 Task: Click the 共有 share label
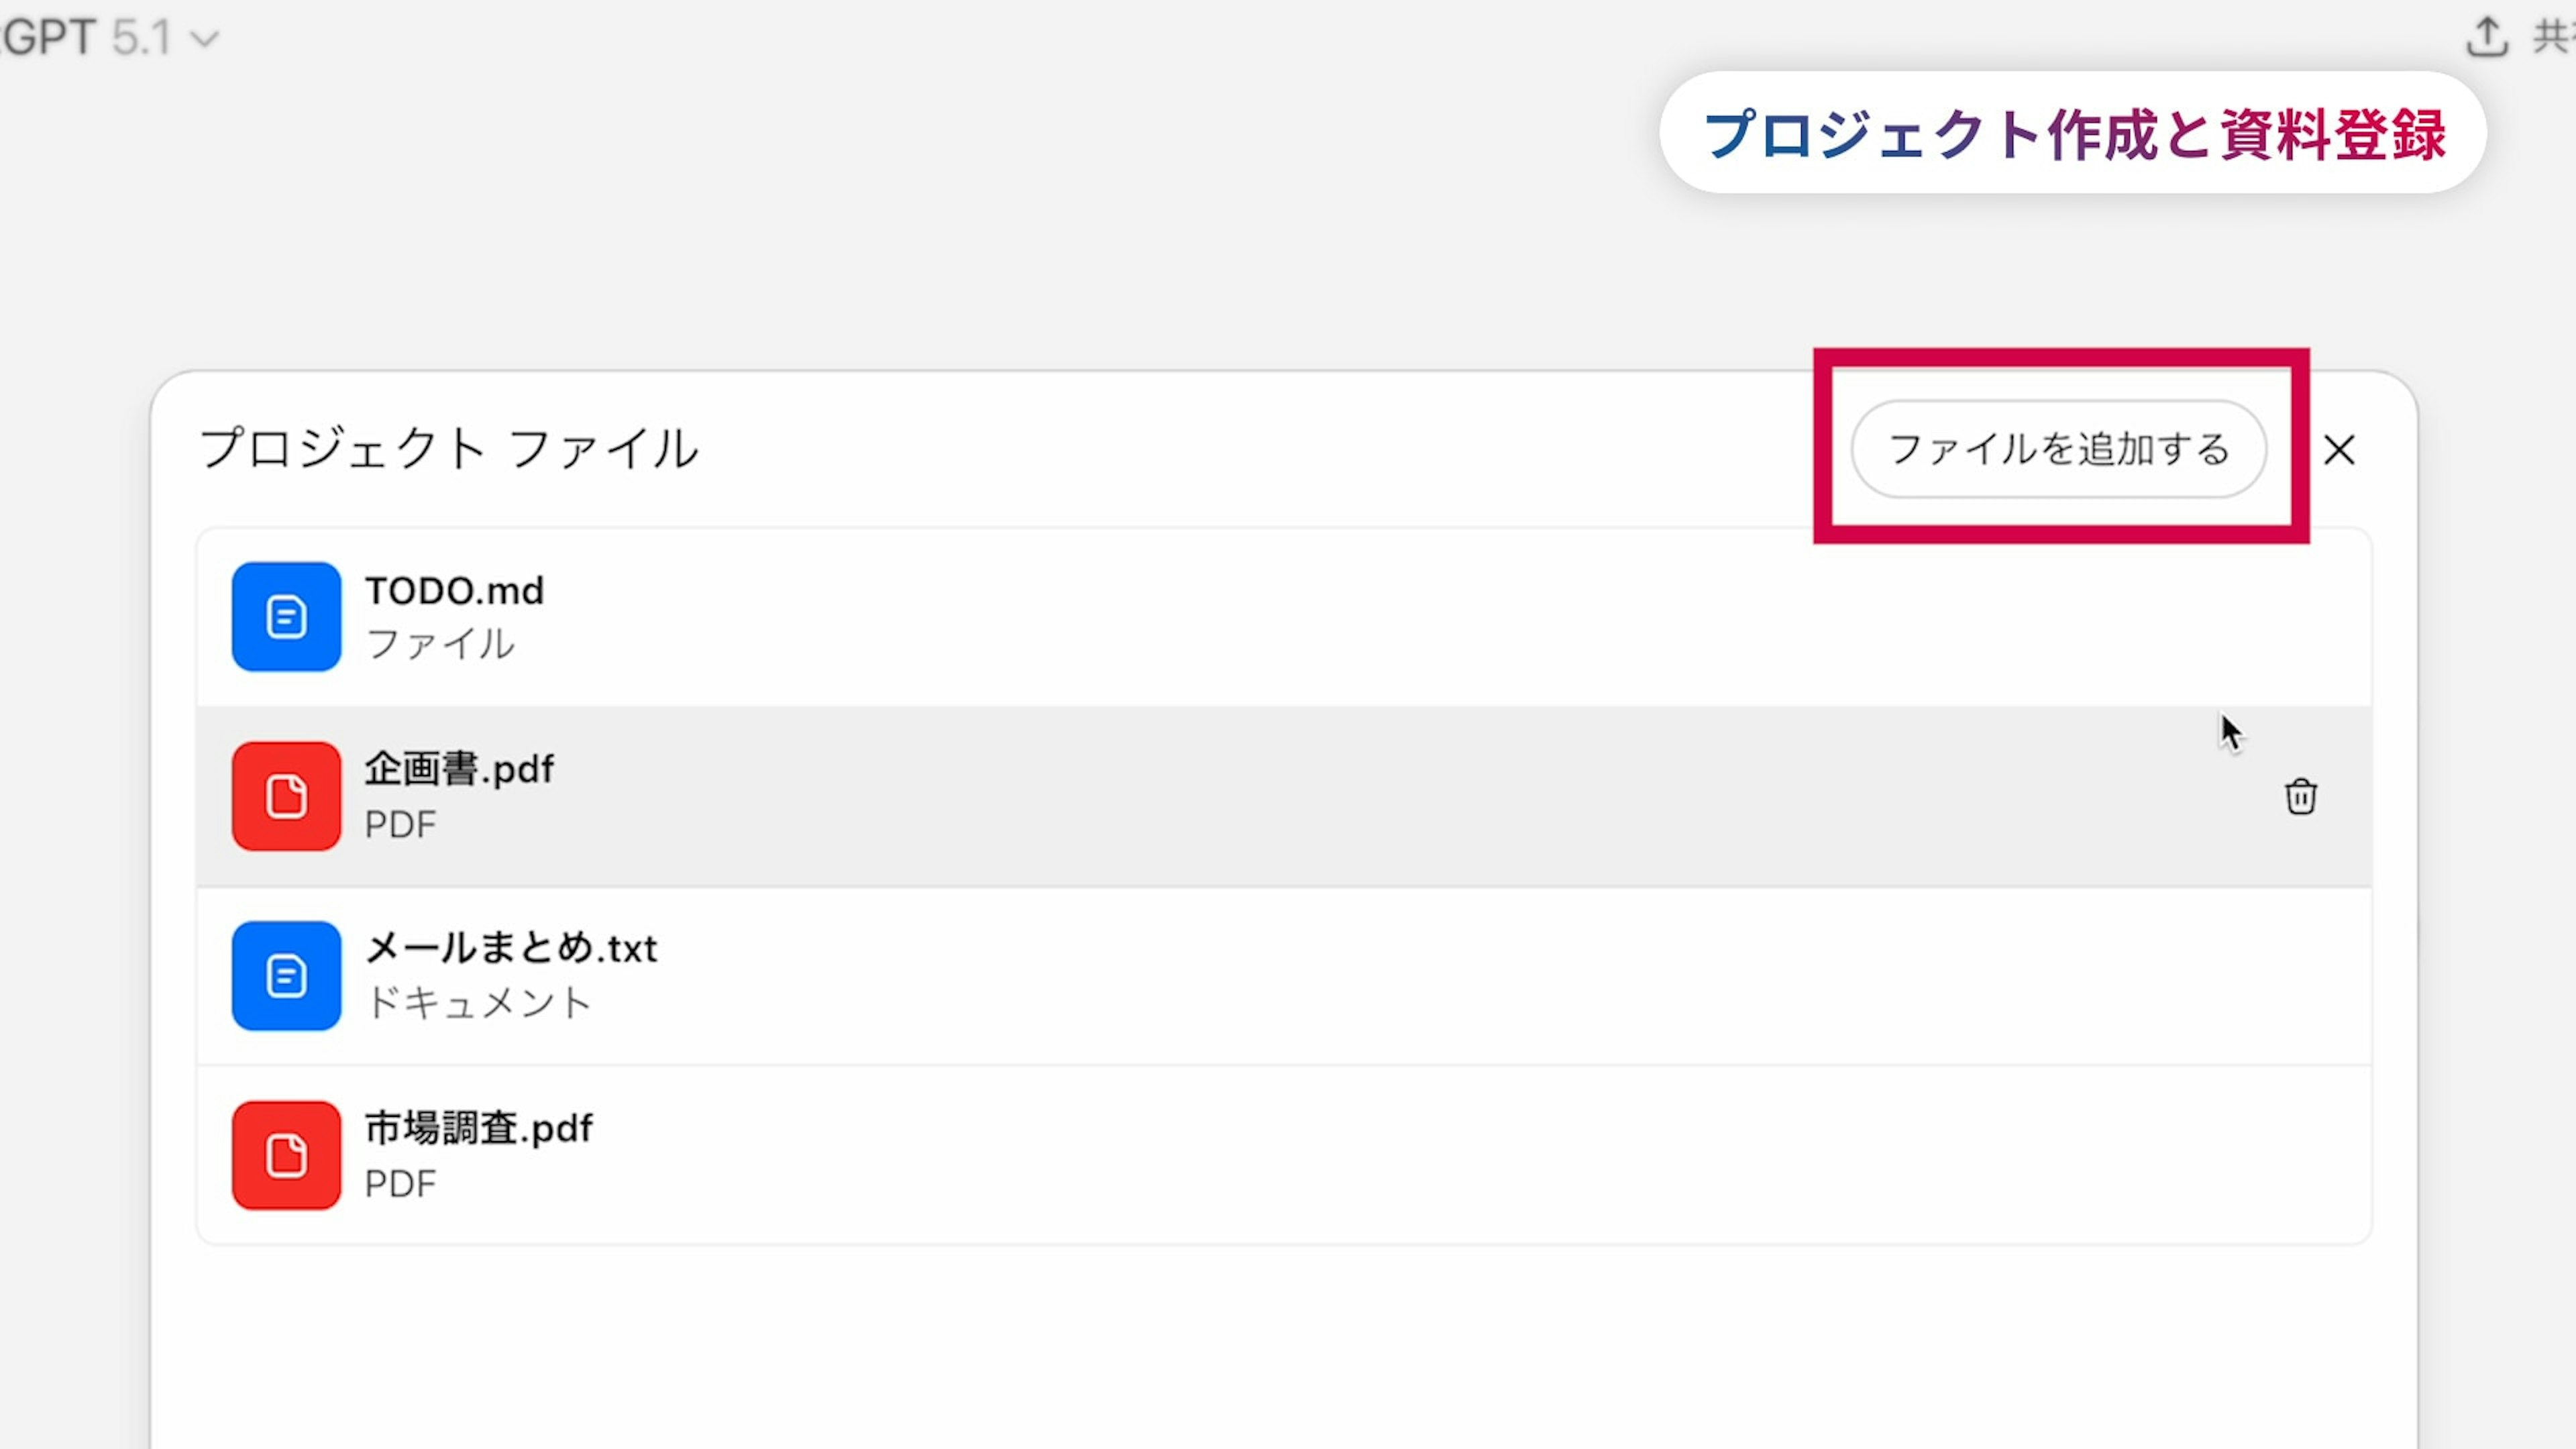pyautogui.click(x=2552, y=38)
